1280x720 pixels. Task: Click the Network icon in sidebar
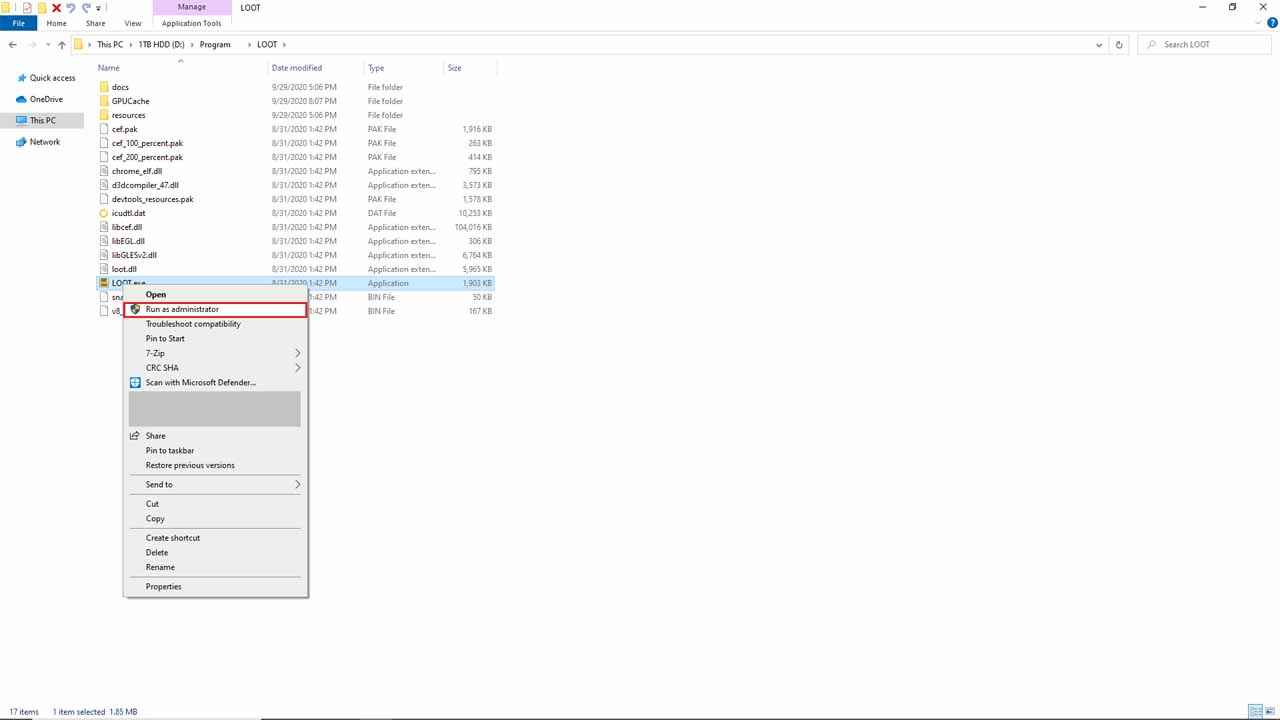(x=22, y=142)
